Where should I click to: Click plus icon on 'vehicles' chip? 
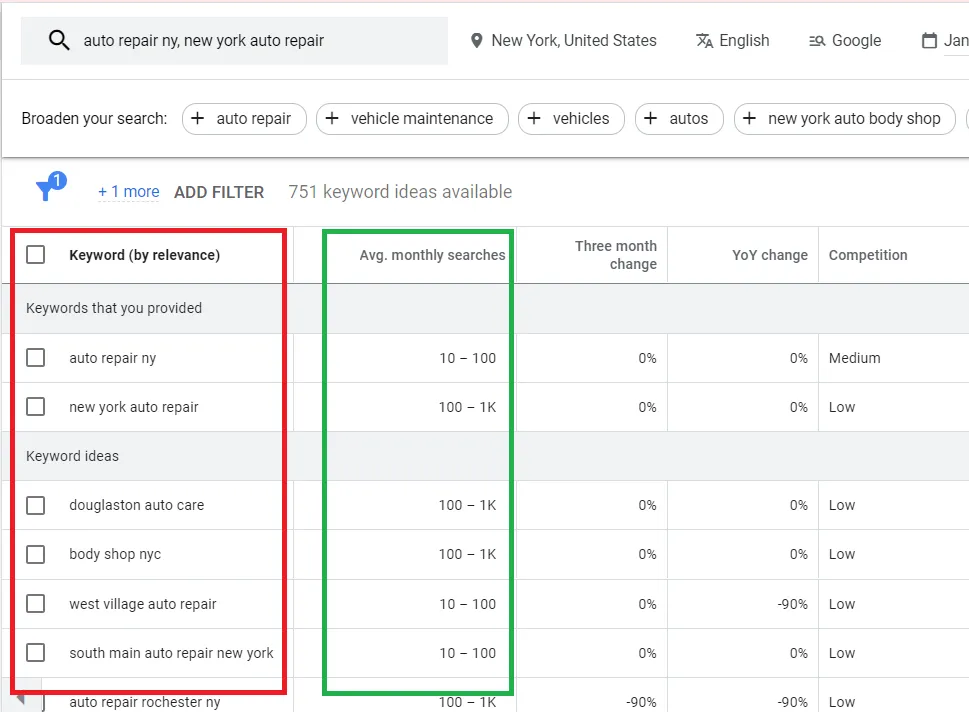[534, 119]
